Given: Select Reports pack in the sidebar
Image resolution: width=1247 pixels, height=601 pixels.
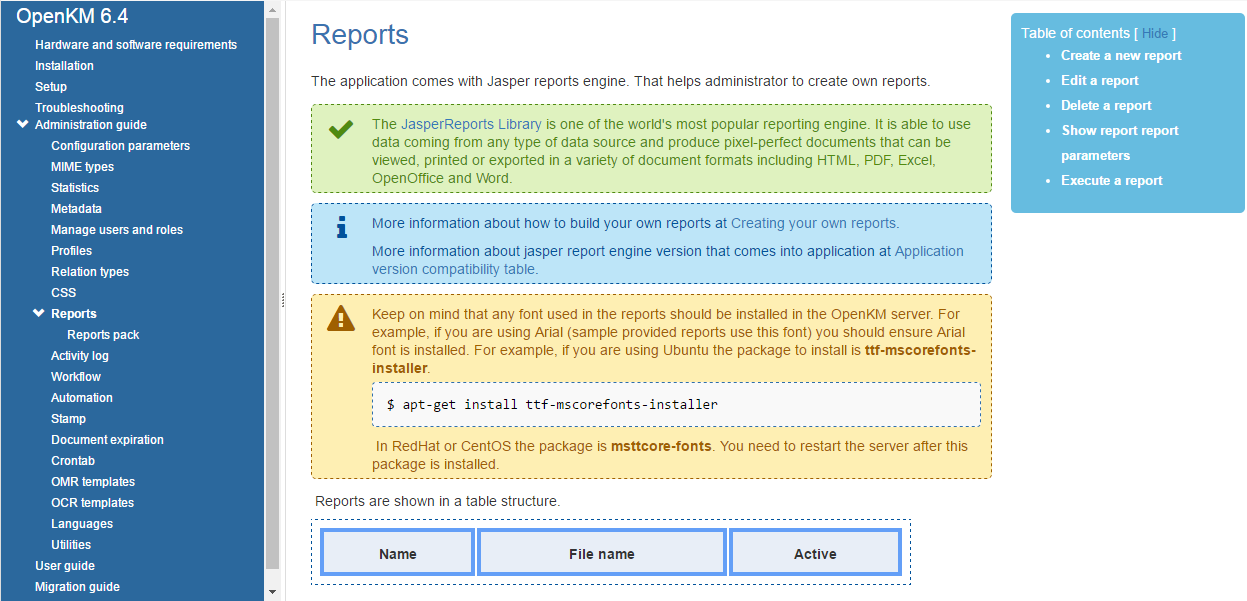Looking at the screenshot, I should pos(103,335).
